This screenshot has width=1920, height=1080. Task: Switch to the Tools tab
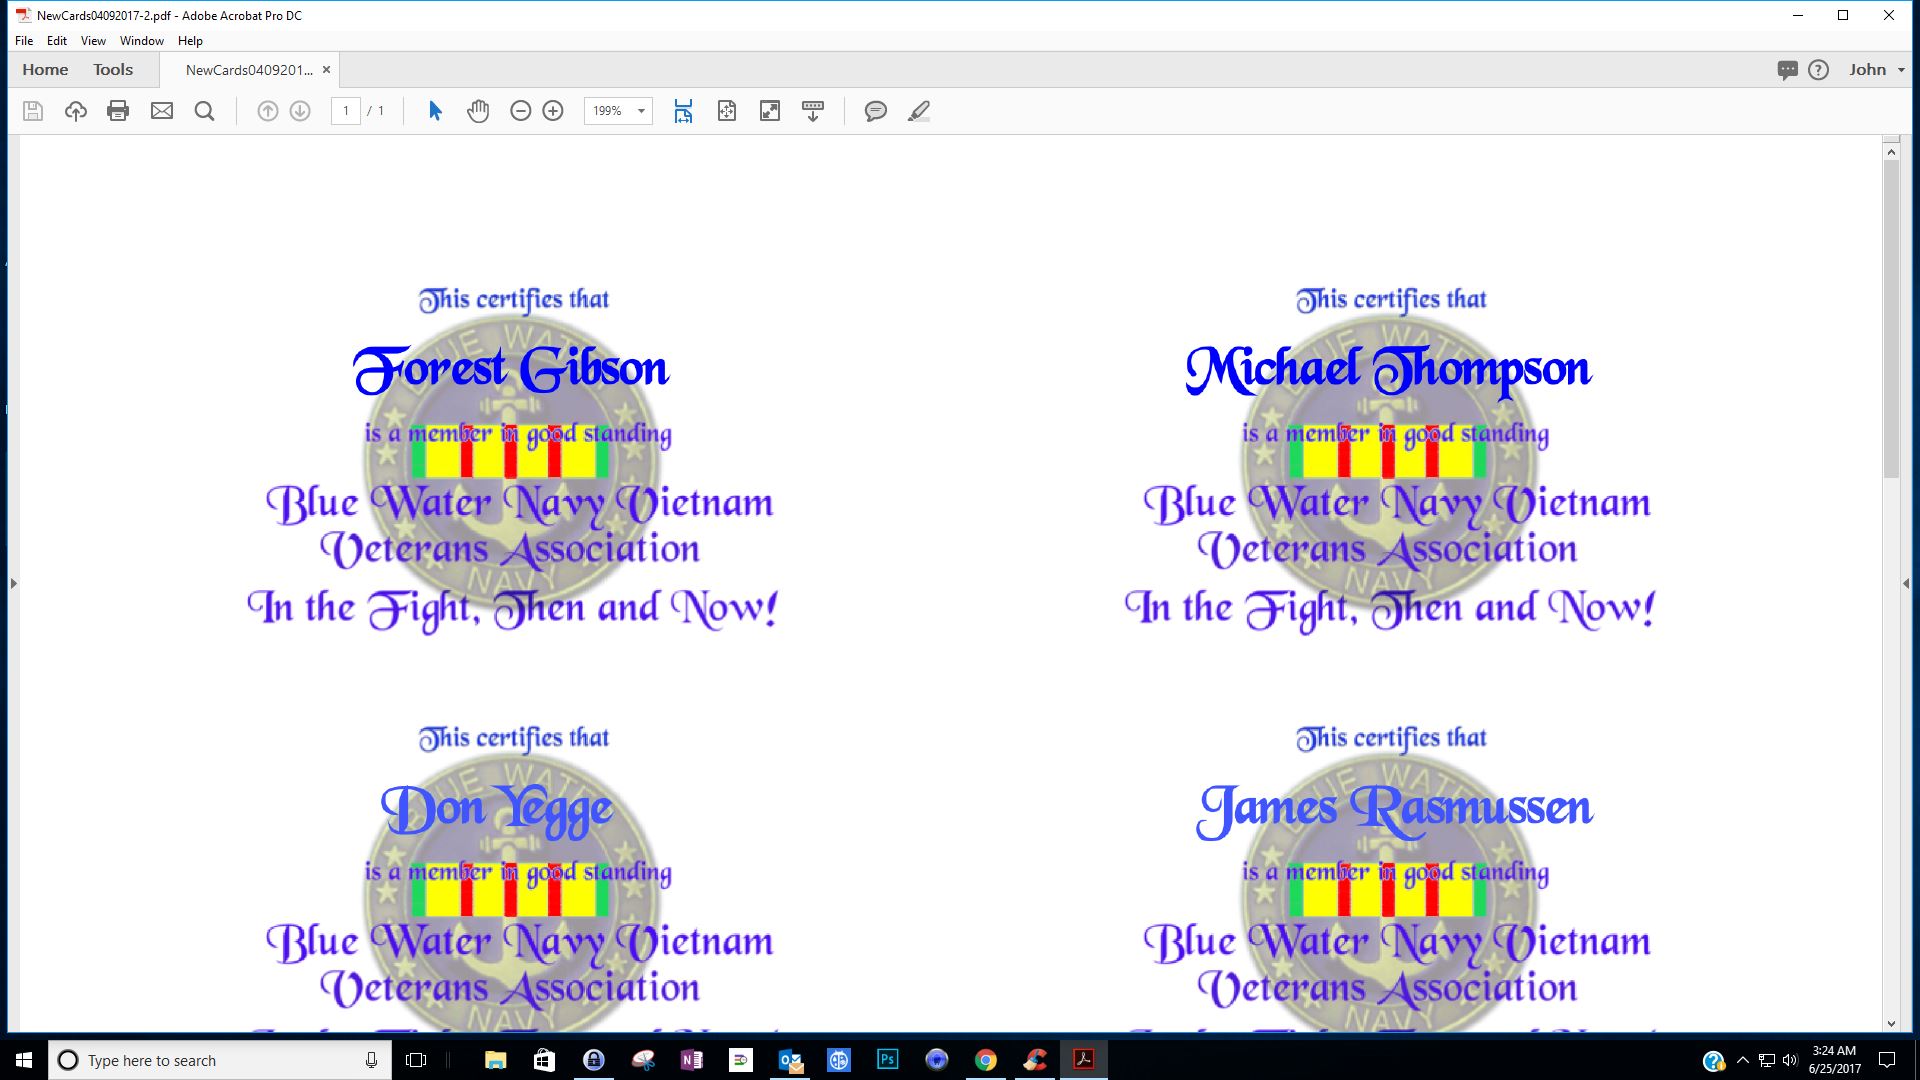(113, 70)
